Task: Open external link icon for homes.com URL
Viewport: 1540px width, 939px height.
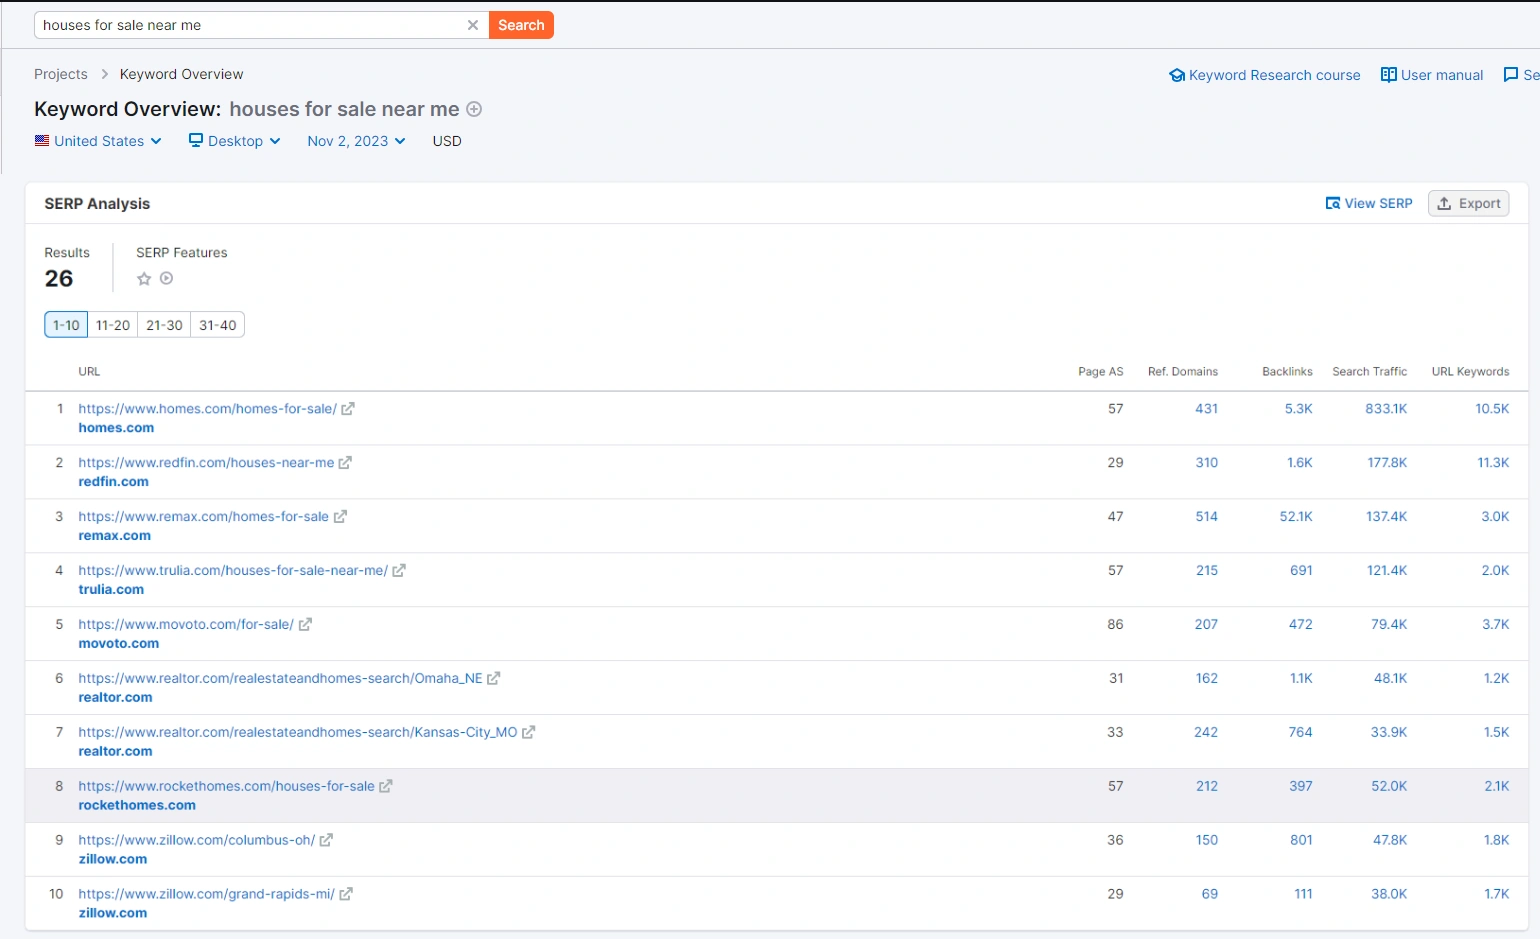Action: 348,409
